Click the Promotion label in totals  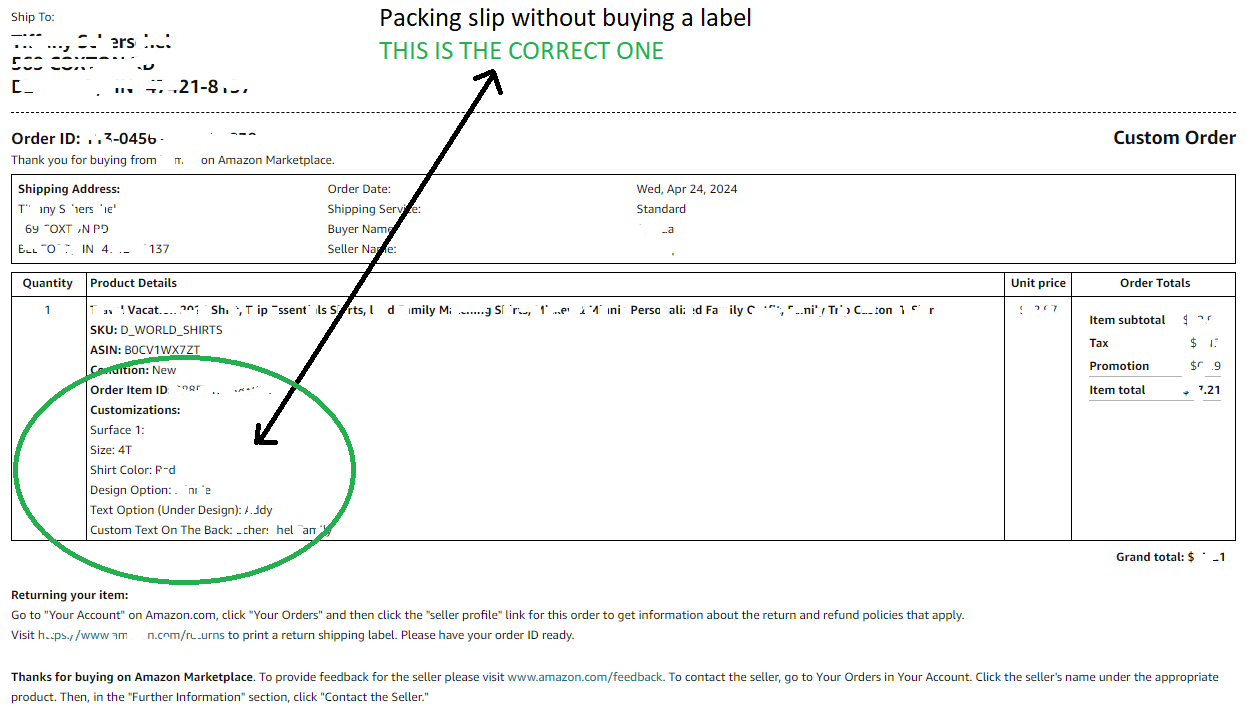click(1119, 366)
